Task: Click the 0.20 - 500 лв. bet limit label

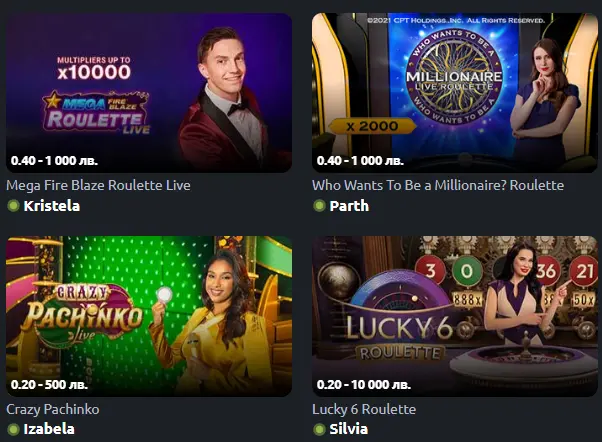Action: pyautogui.click(x=49, y=384)
